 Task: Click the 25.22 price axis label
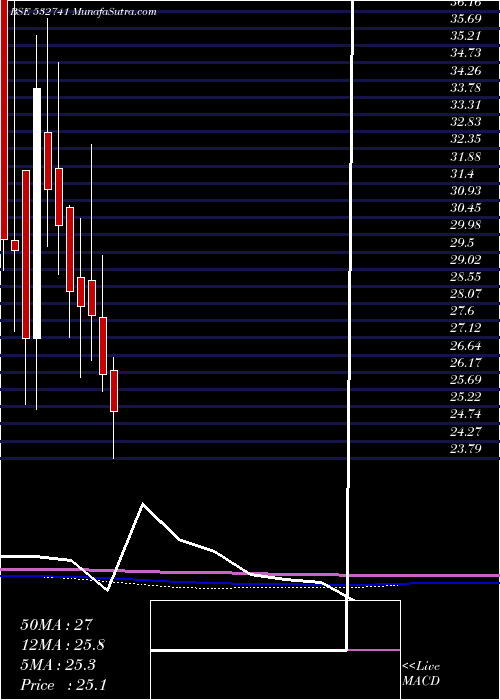(466, 398)
